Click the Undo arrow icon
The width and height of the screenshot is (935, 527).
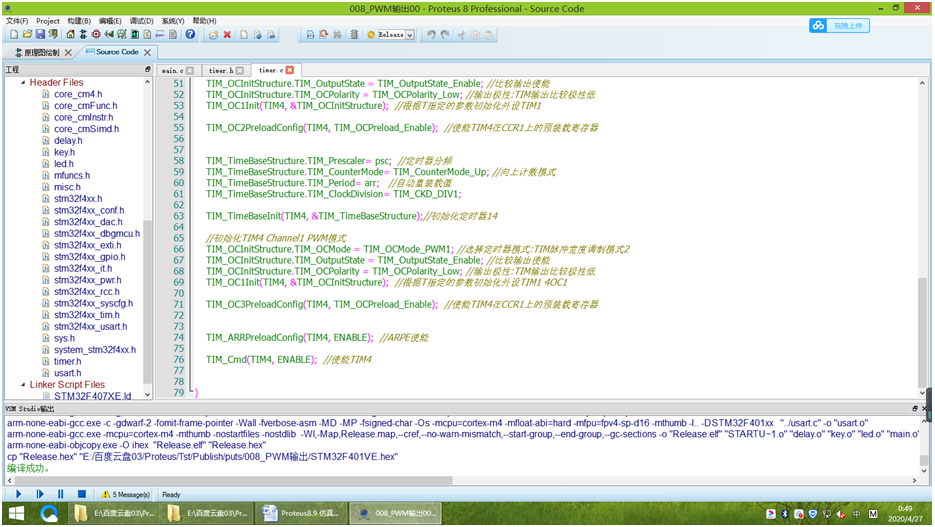431,35
